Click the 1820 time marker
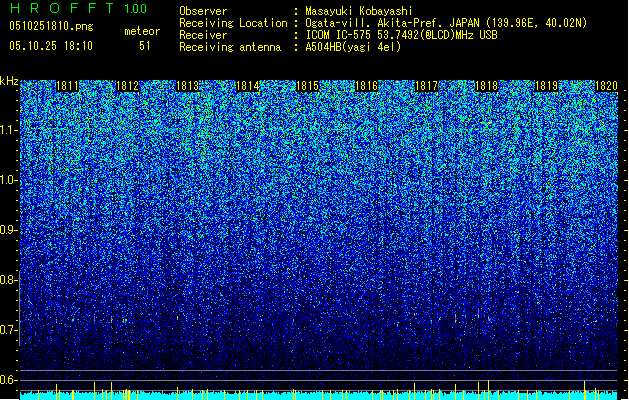The height and width of the screenshot is (400, 629). tap(606, 86)
